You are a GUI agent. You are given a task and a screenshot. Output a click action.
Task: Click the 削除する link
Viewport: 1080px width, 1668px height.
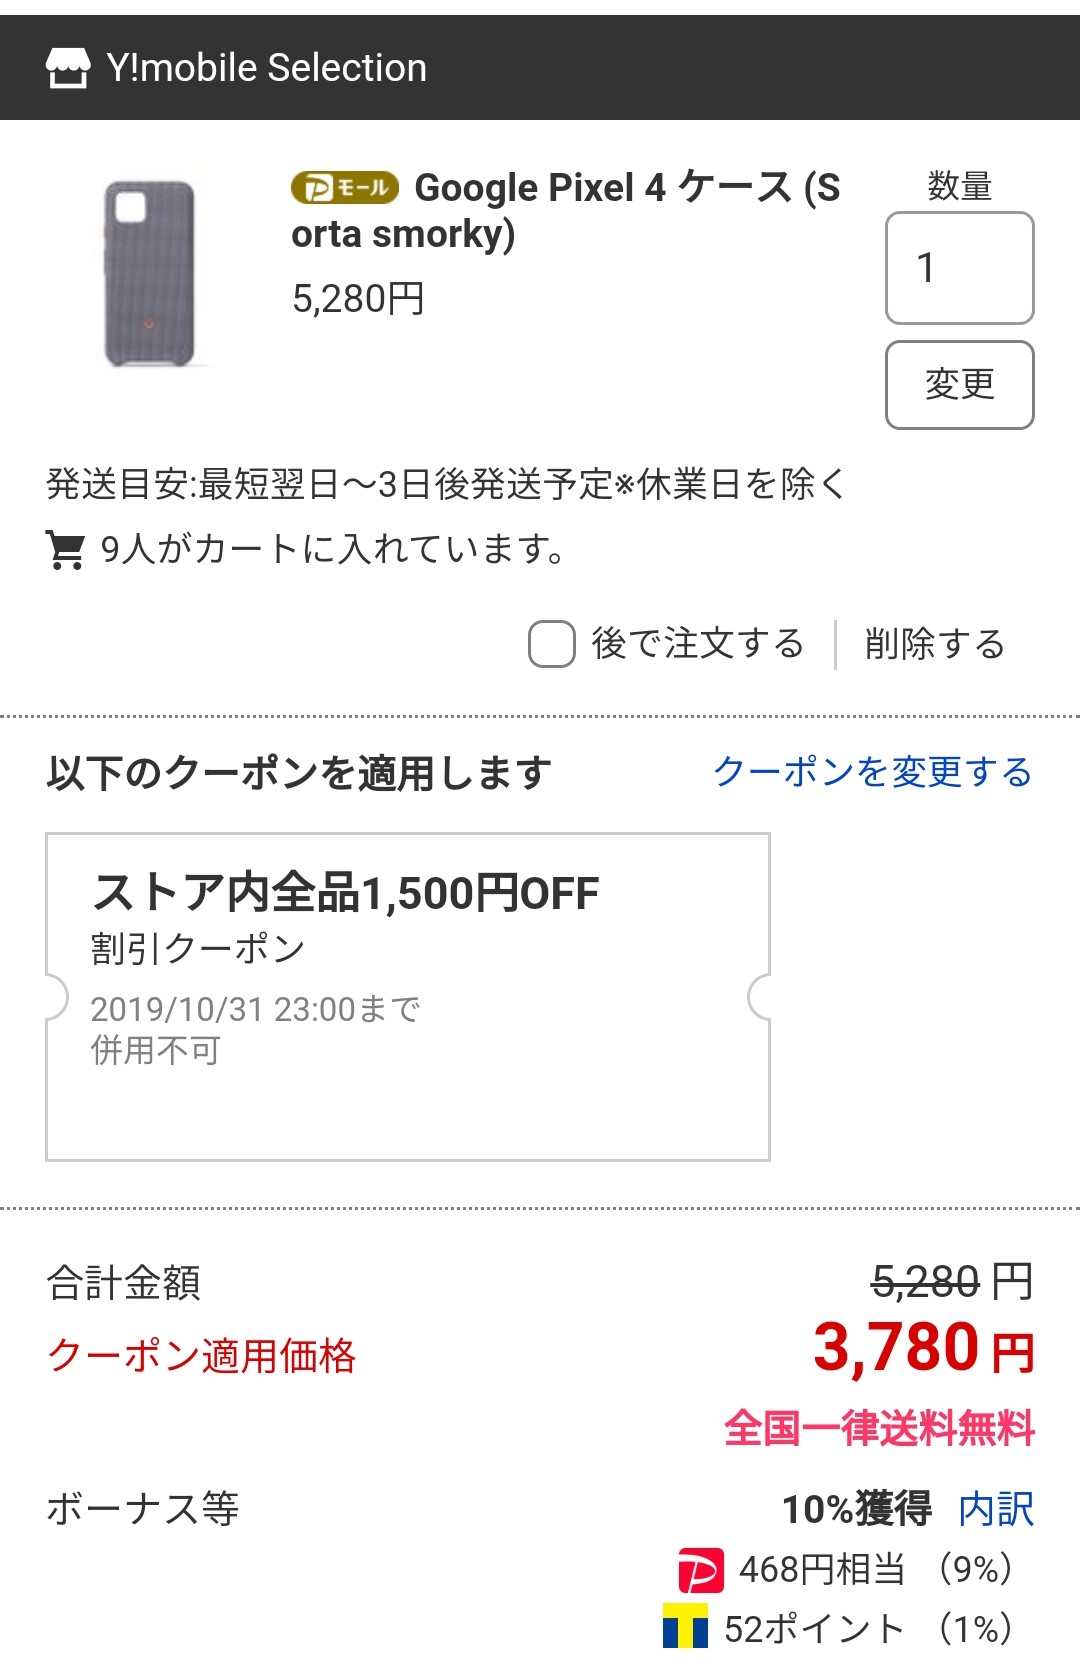click(x=934, y=644)
